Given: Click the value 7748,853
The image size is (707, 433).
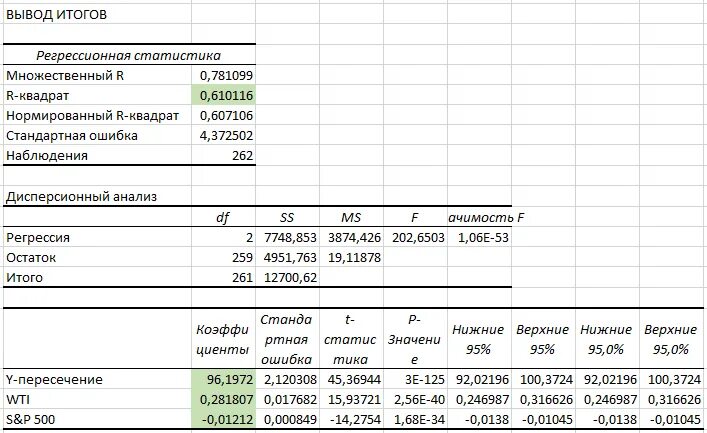Looking at the screenshot, I should pyautogui.click(x=290, y=238).
